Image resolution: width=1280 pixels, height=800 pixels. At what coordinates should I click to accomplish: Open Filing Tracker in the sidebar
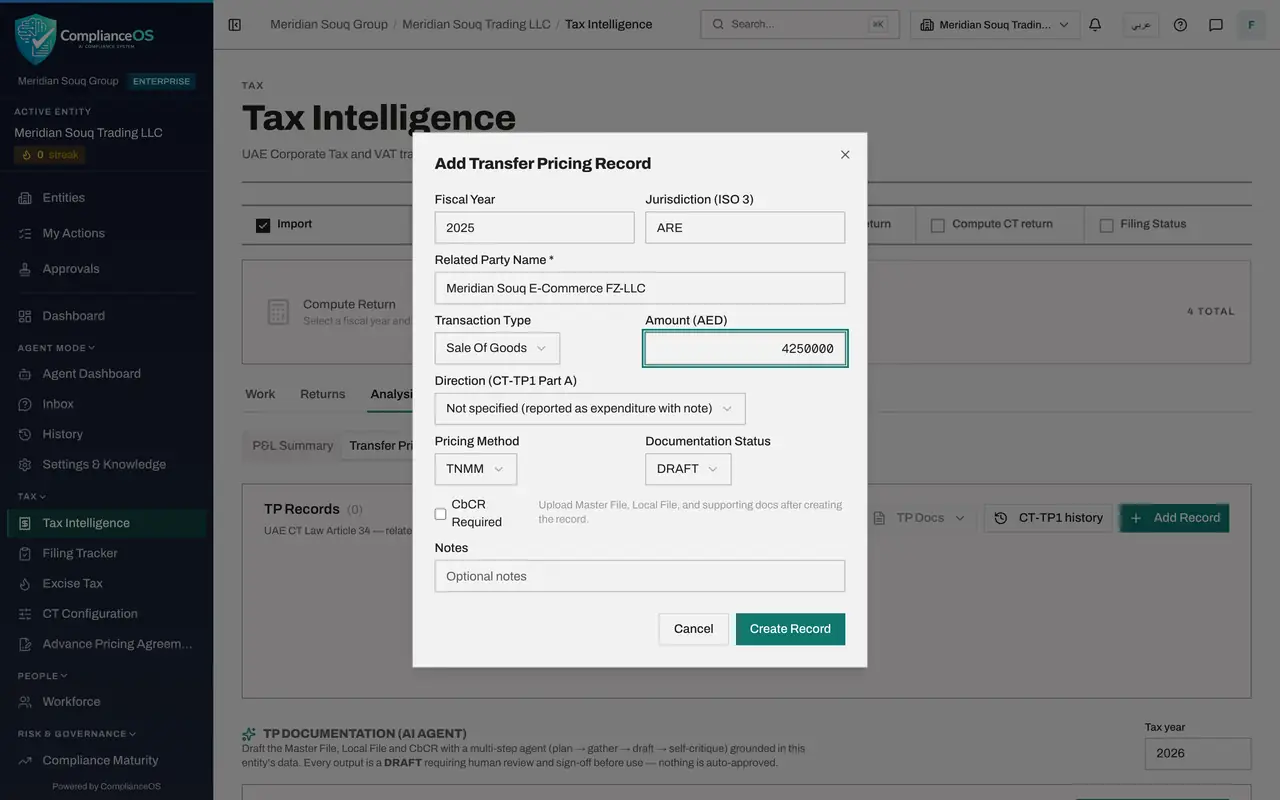coord(106,553)
